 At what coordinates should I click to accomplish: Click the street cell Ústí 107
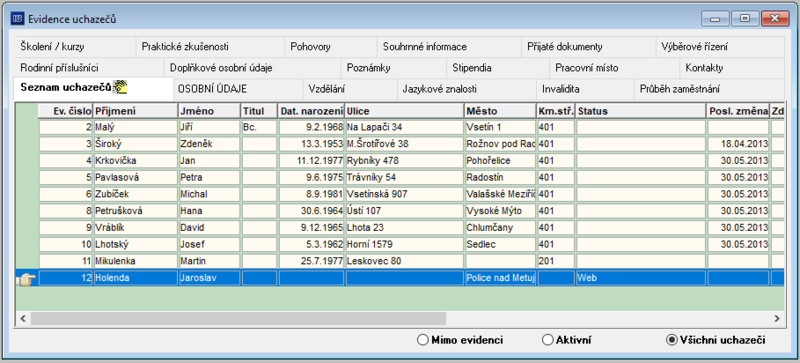click(405, 211)
